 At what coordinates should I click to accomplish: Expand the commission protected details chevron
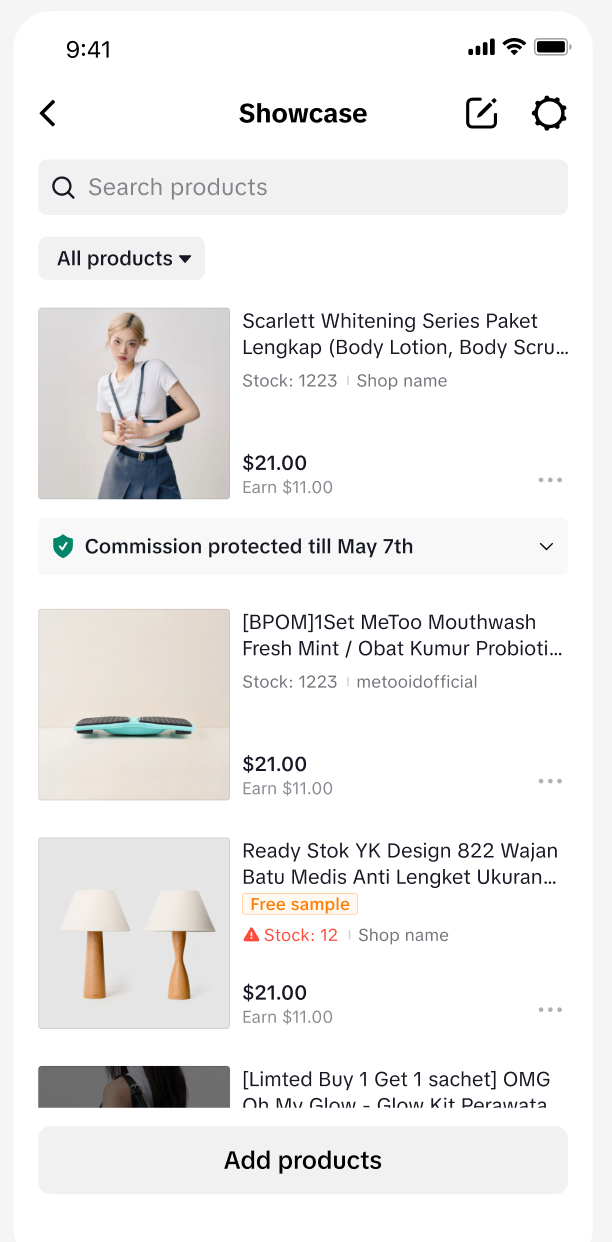coord(546,546)
